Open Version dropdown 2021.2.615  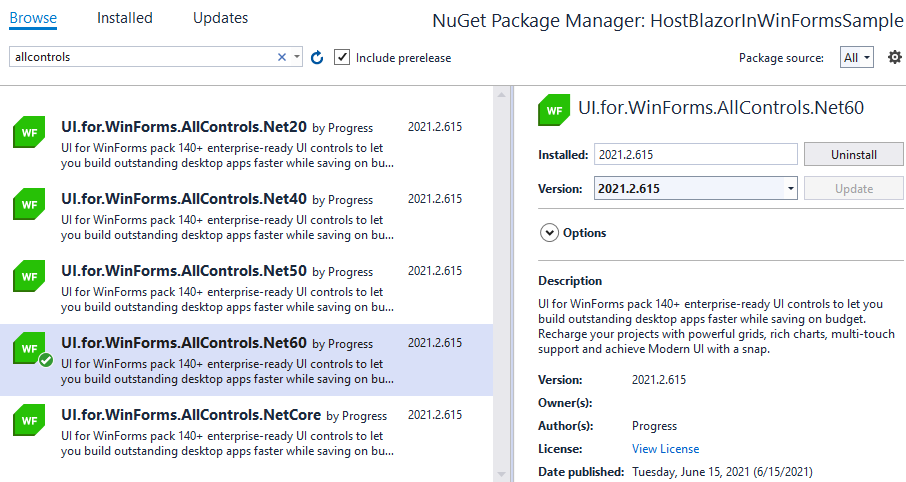[696, 188]
